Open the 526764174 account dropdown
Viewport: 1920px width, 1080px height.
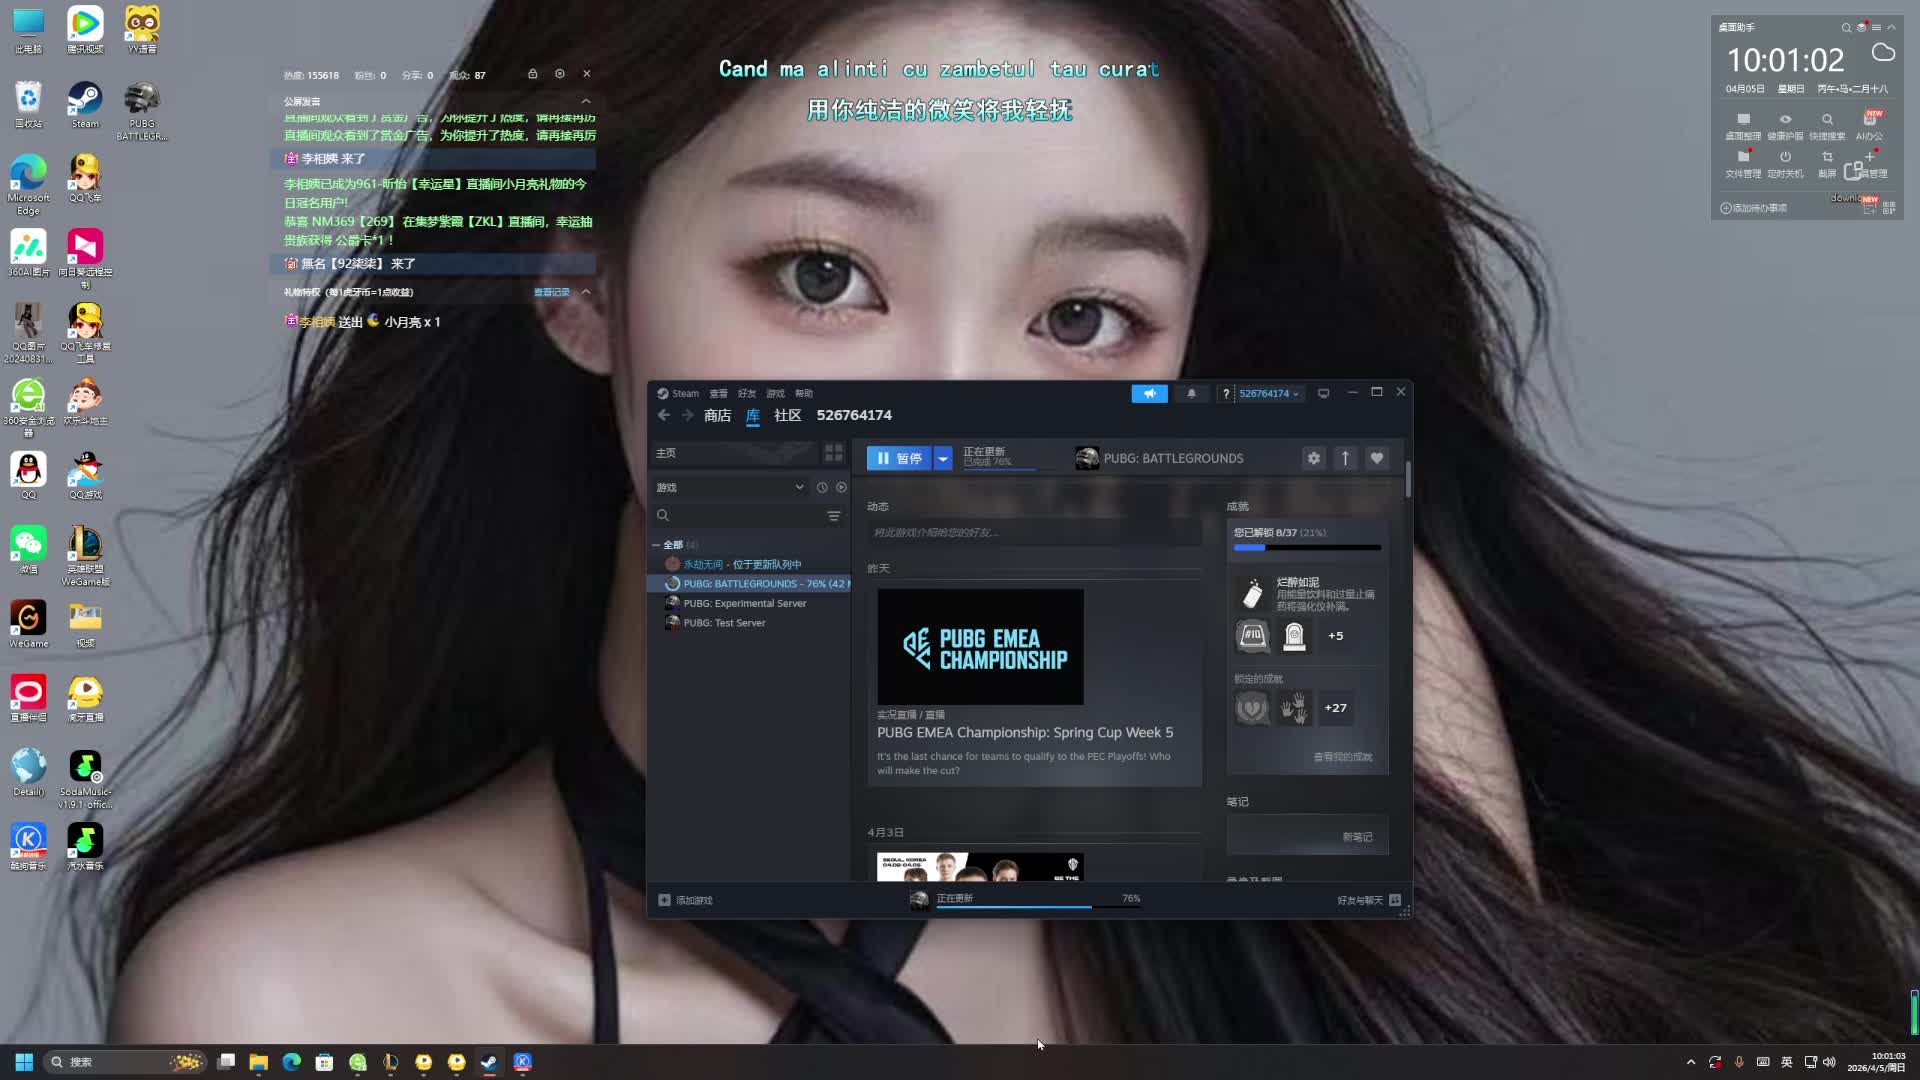(x=1268, y=394)
